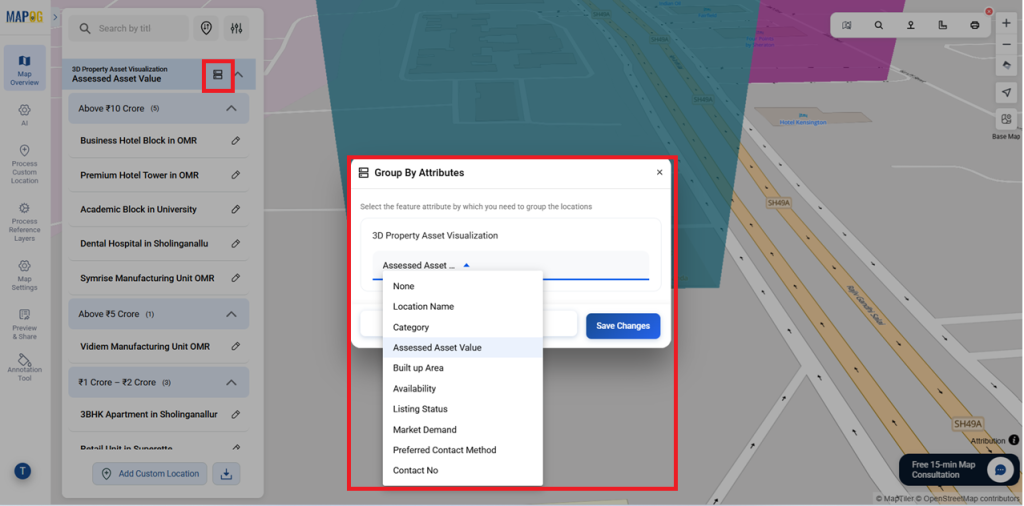The width and height of the screenshot is (1024, 506).
Task: Select the Annotation Tool in sidebar
Action: (x=24, y=368)
